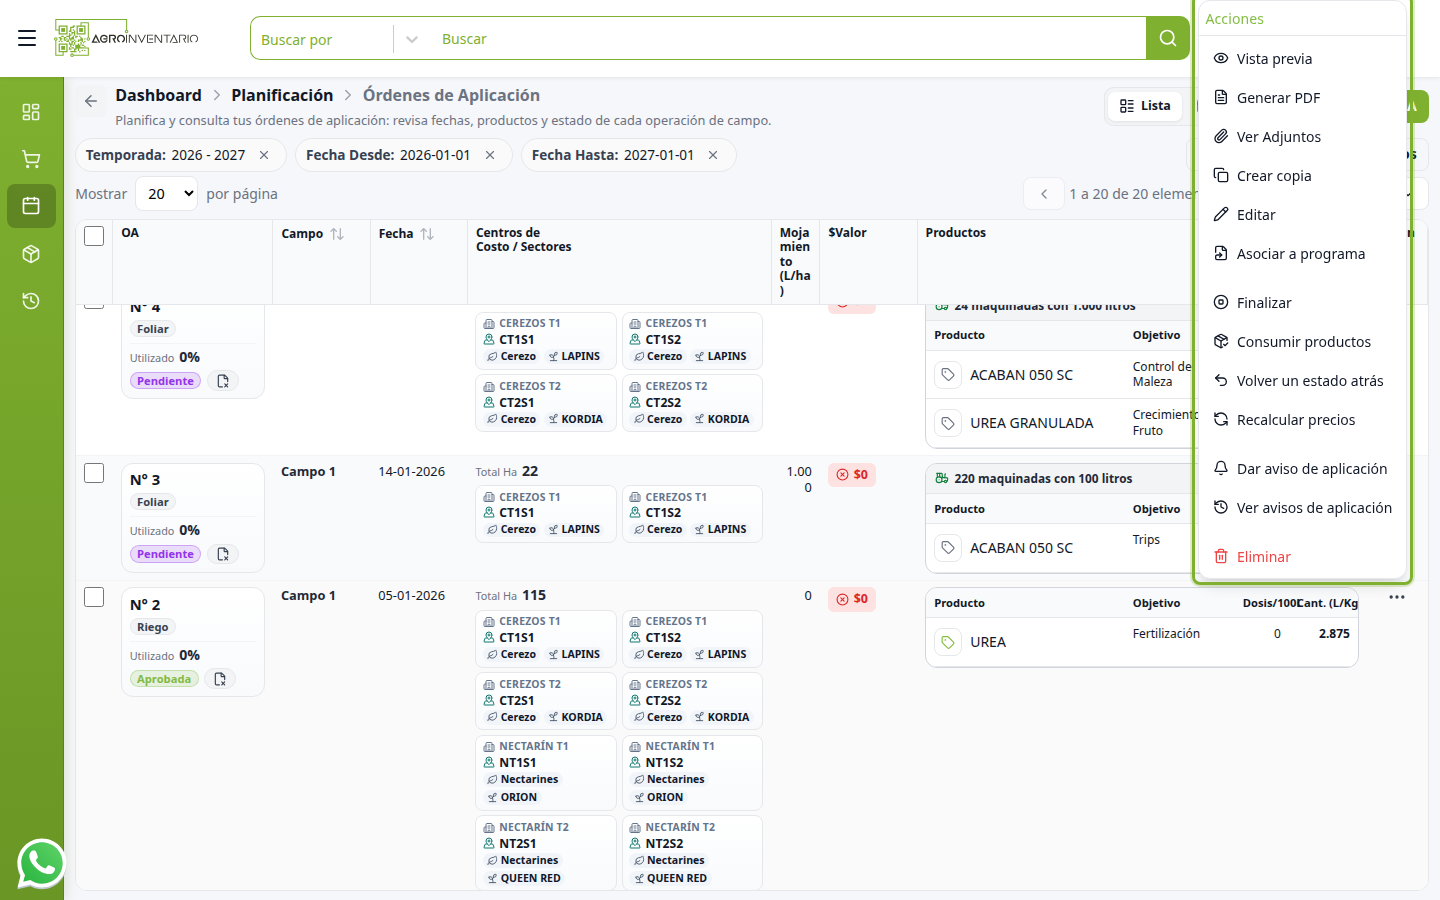Click the search magnifier button

[x=1167, y=38]
